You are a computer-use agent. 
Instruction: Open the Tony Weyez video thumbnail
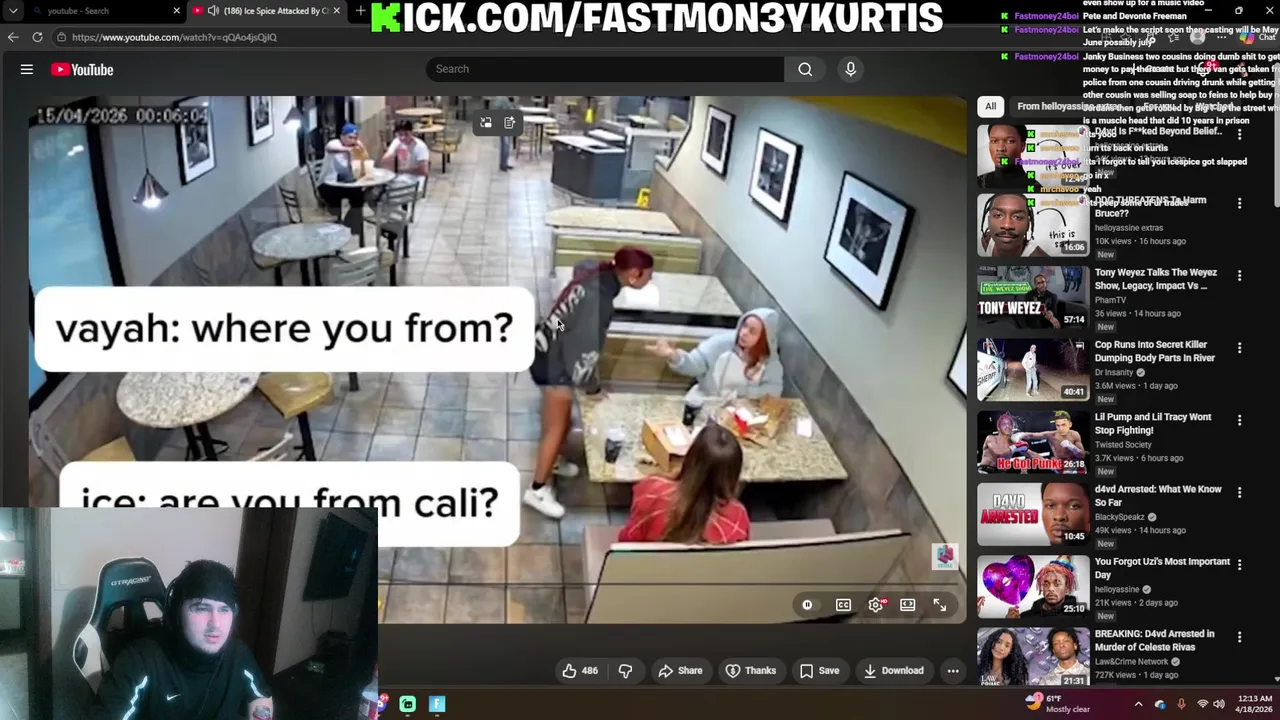(1032, 297)
